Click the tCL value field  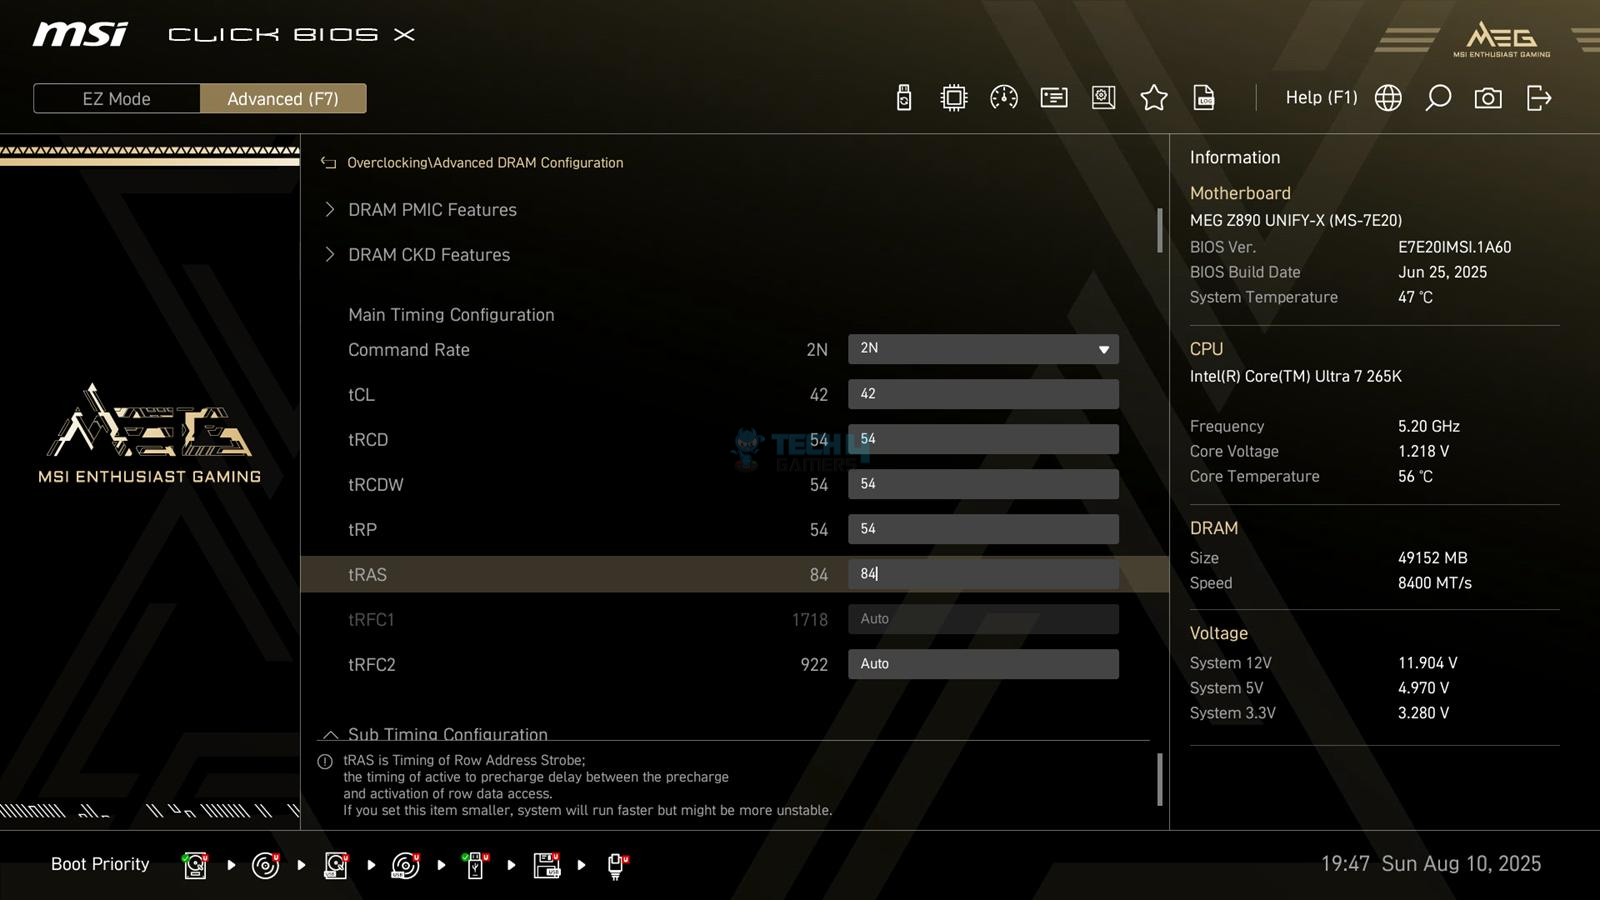tap(983, 394)
